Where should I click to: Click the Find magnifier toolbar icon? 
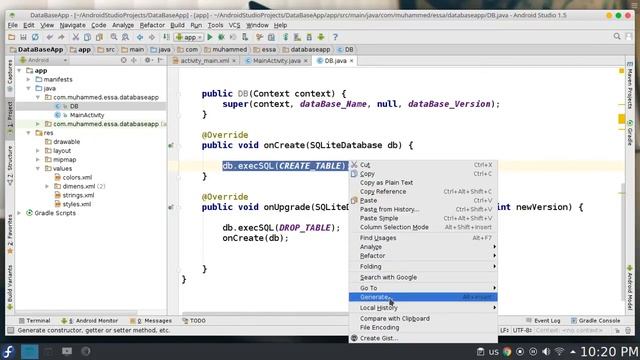point(113,37)
